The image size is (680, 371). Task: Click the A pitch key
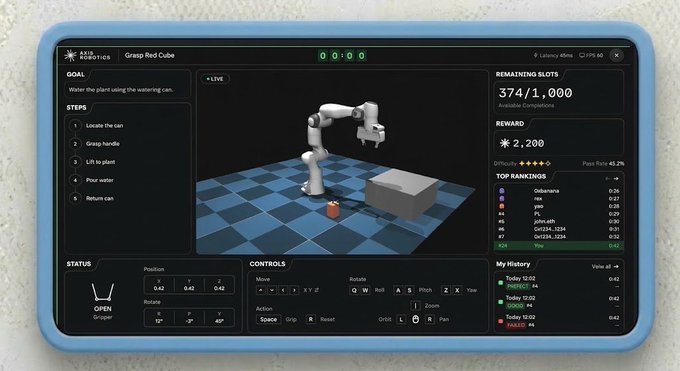tap(398, 290)
